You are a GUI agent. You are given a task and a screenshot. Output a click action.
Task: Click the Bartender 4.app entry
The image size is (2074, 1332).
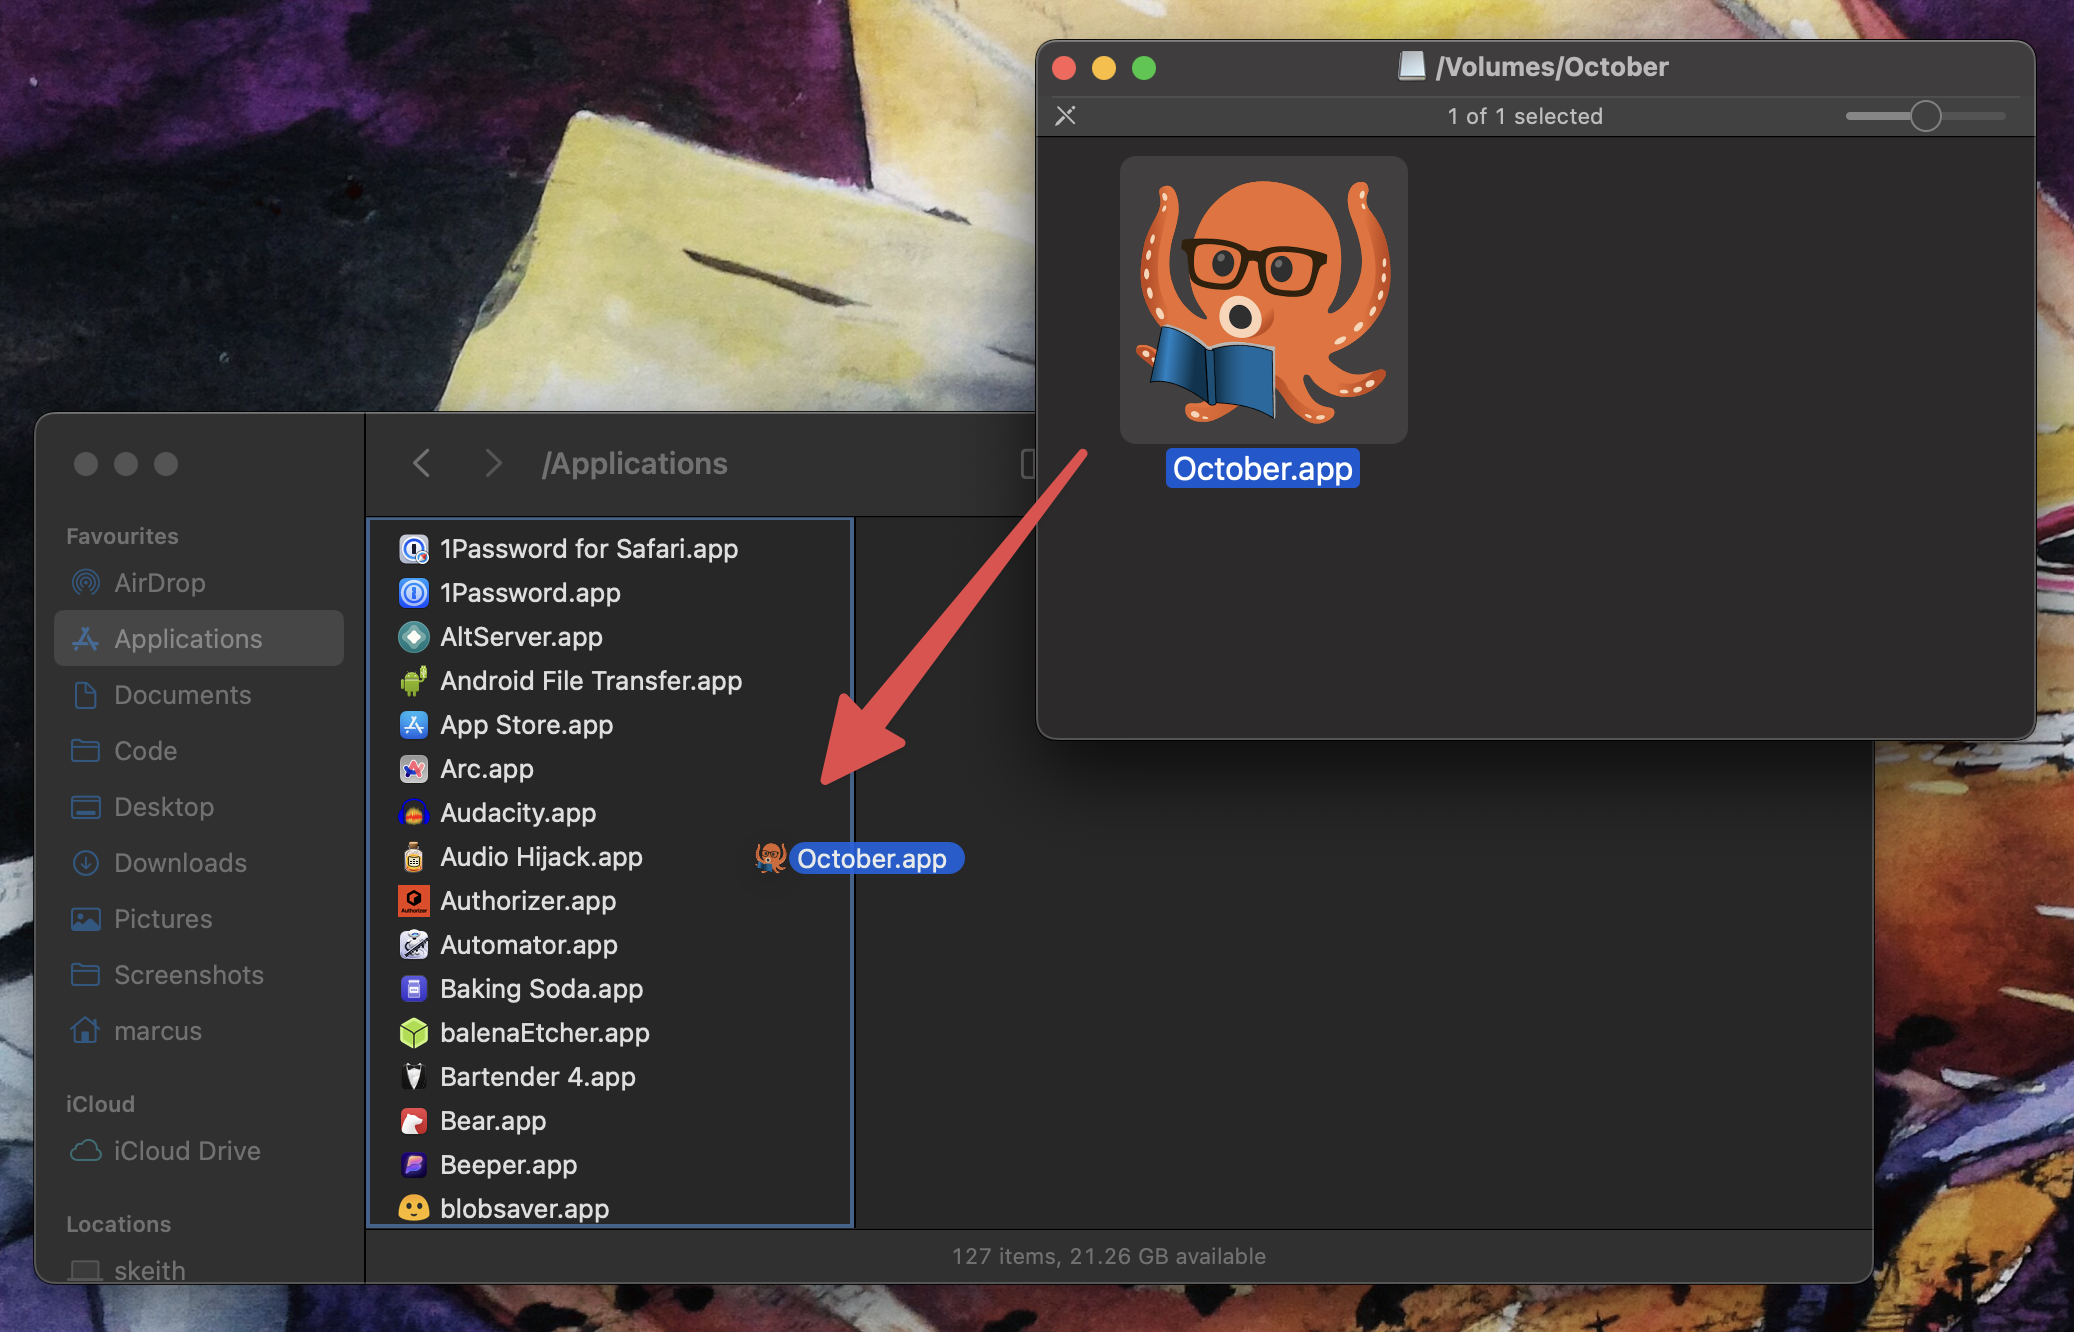[x=537, y=1077]
